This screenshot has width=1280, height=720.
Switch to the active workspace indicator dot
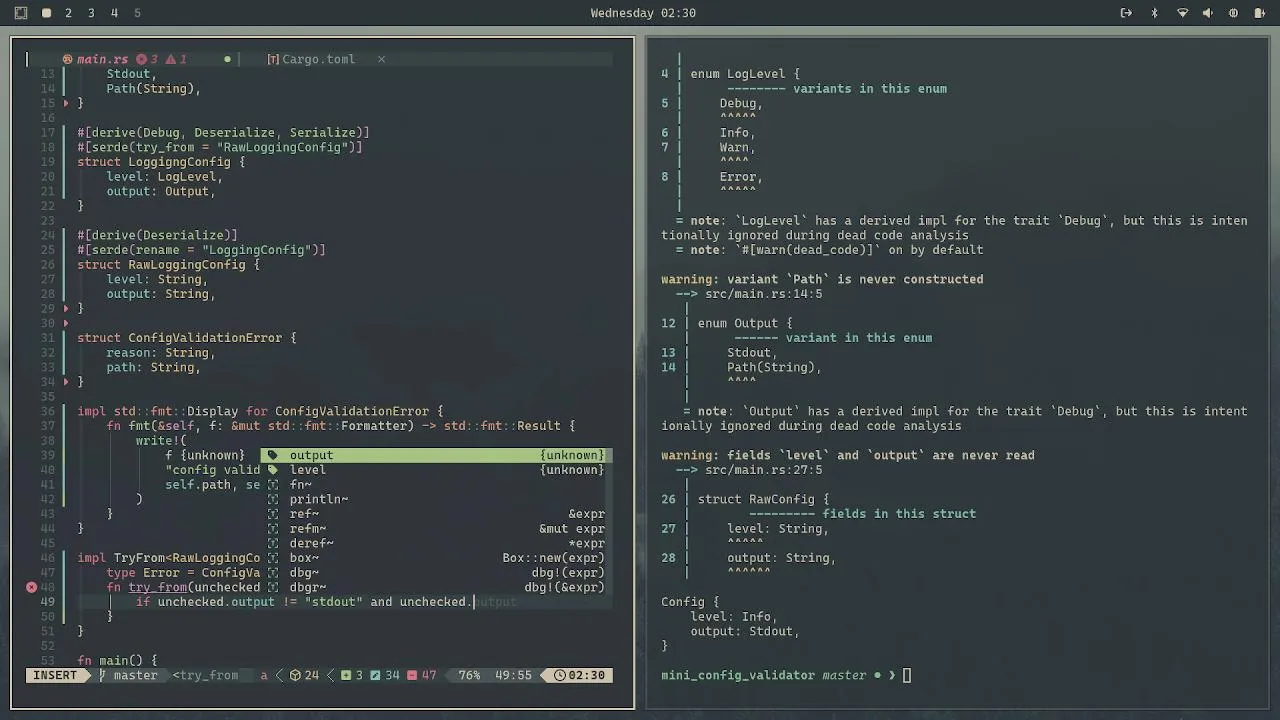point(46,13)
